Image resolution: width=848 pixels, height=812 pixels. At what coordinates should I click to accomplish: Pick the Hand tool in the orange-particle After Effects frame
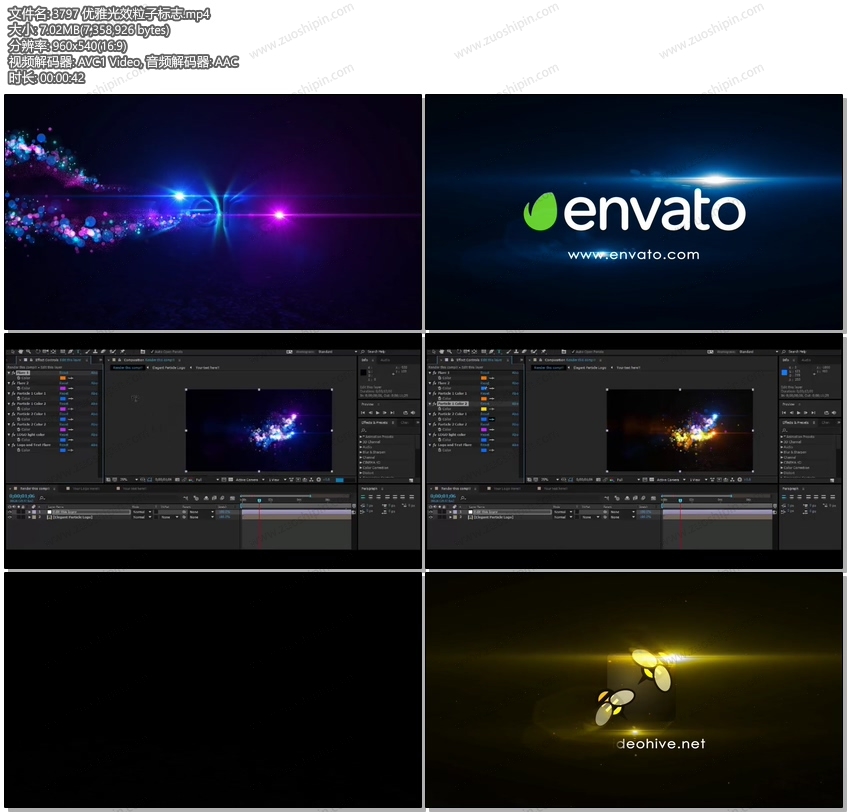pos(443,352)
